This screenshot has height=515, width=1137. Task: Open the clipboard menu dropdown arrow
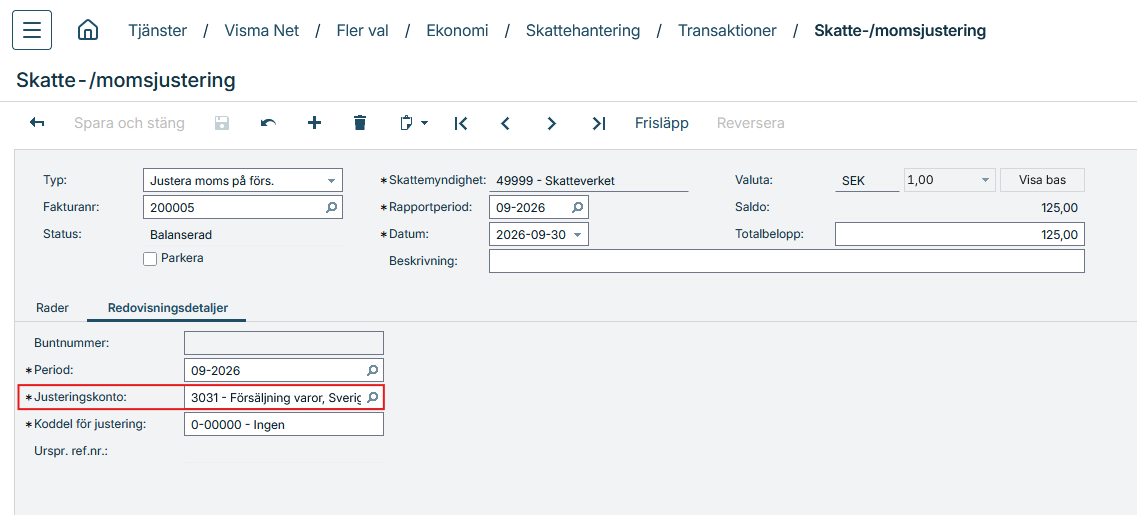click(x=424, y=123)
